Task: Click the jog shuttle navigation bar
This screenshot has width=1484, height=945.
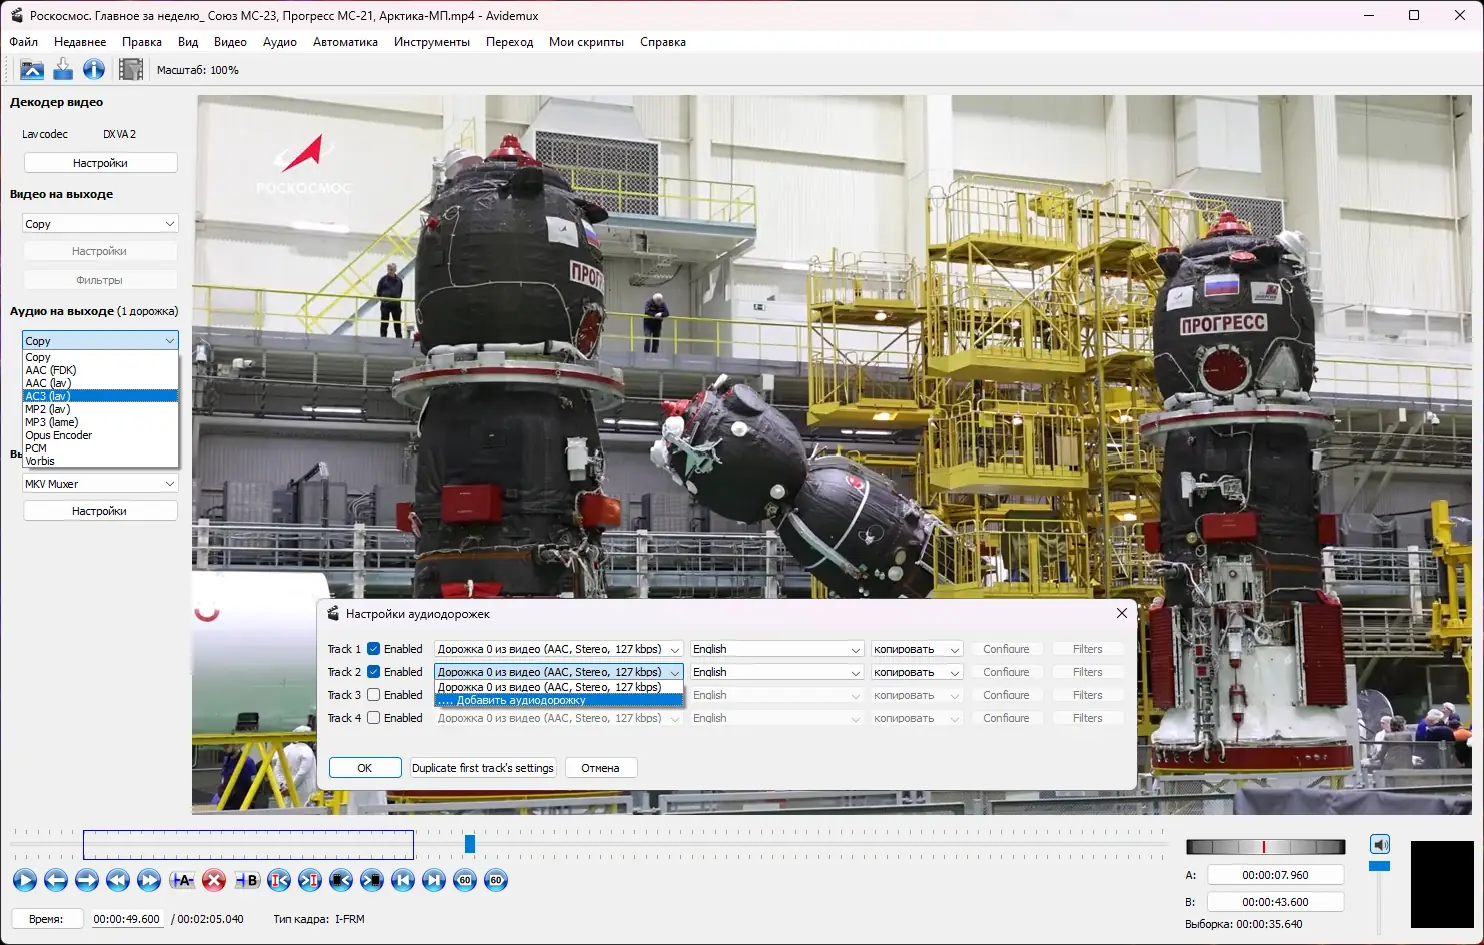Action: [1265, 847]
